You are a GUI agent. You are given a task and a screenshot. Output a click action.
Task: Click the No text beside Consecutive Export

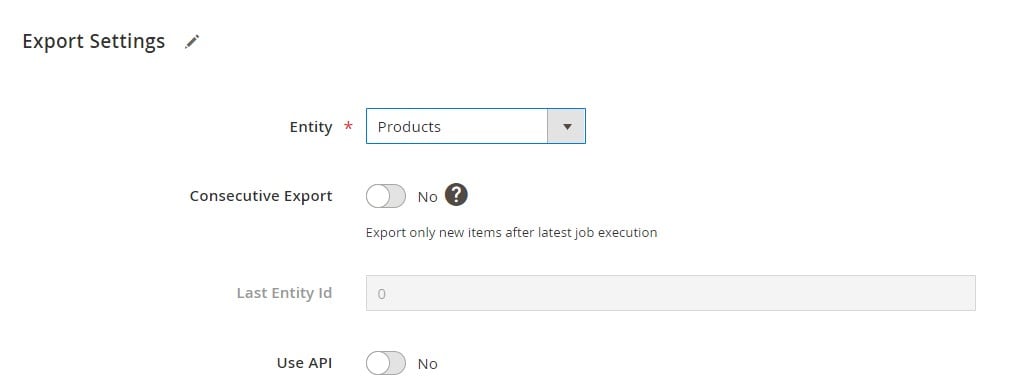tap(427, 197)
